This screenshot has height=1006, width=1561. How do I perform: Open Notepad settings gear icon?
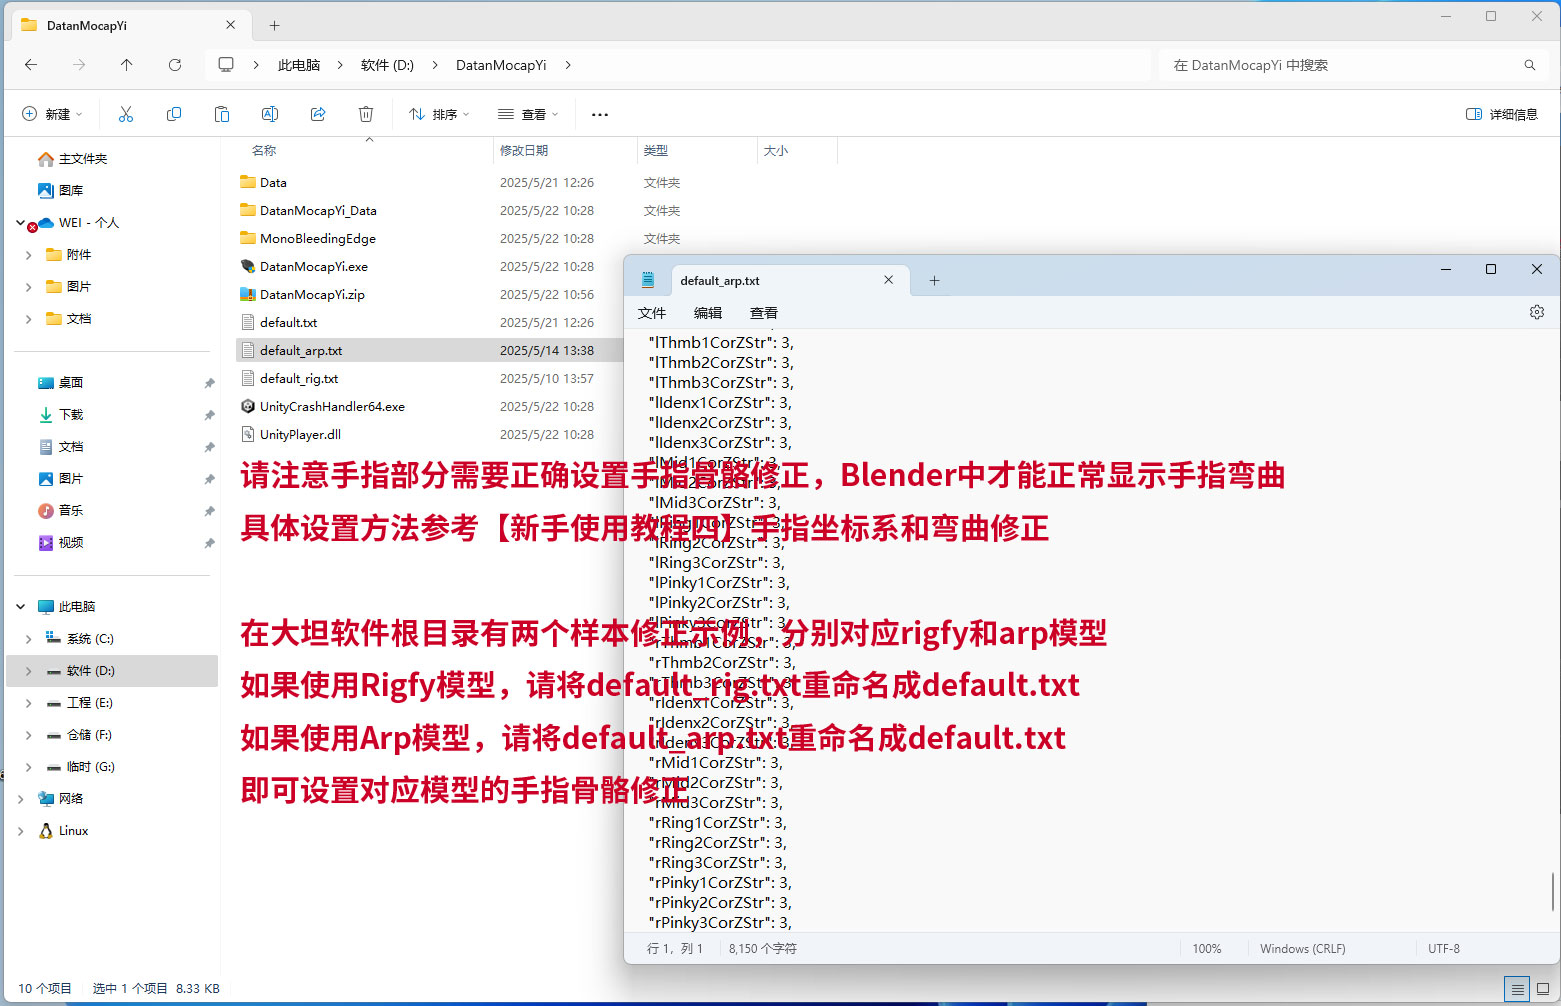[x=1536, y=312]
